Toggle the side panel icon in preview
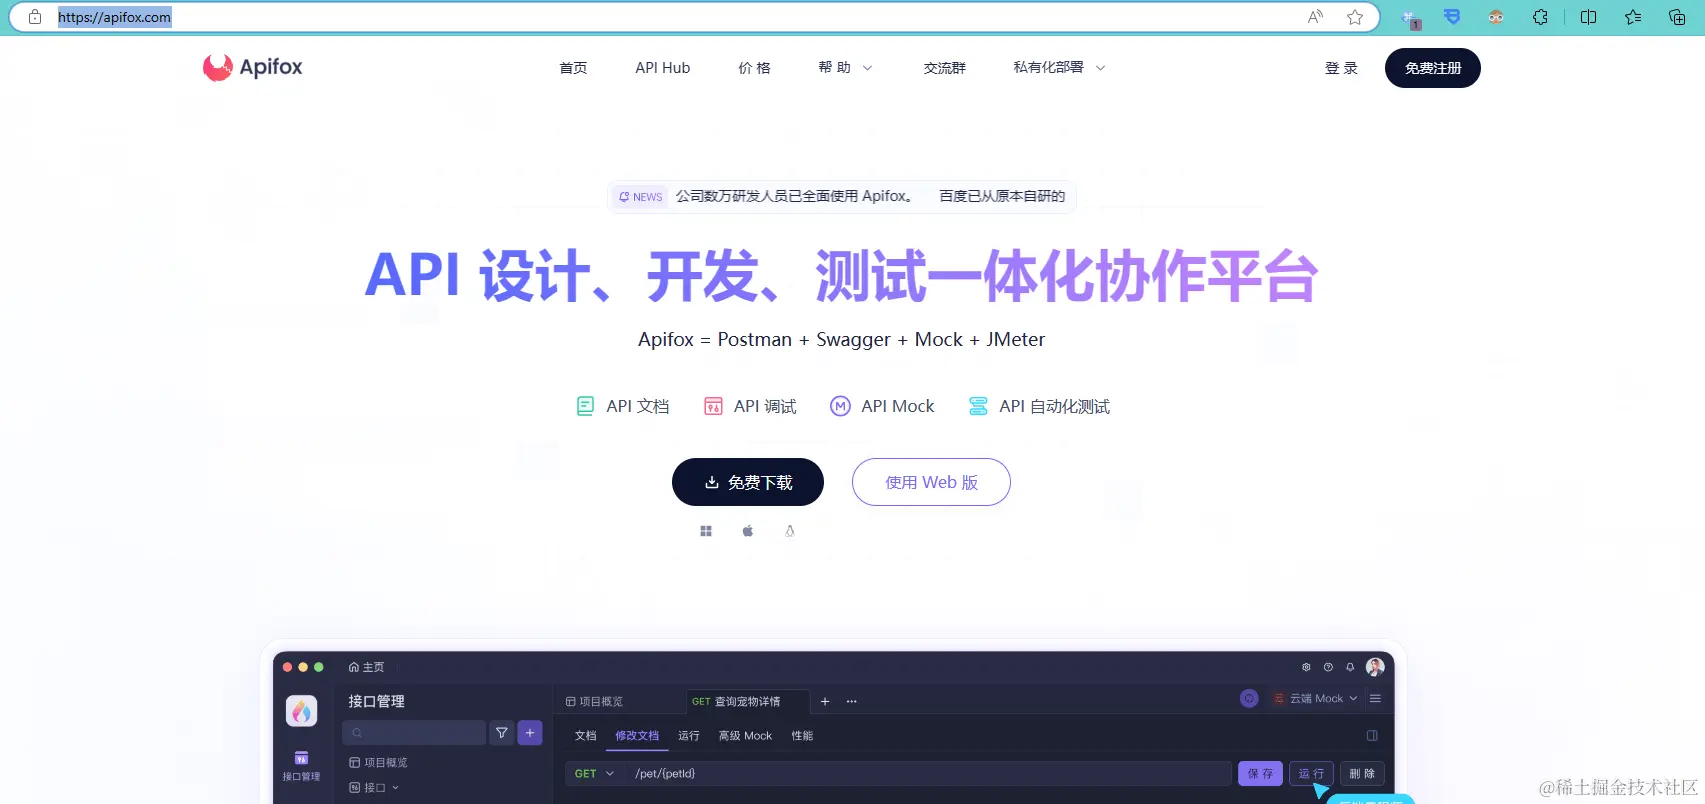This screenshot has width=1705, height=804. pos(1372,736)
